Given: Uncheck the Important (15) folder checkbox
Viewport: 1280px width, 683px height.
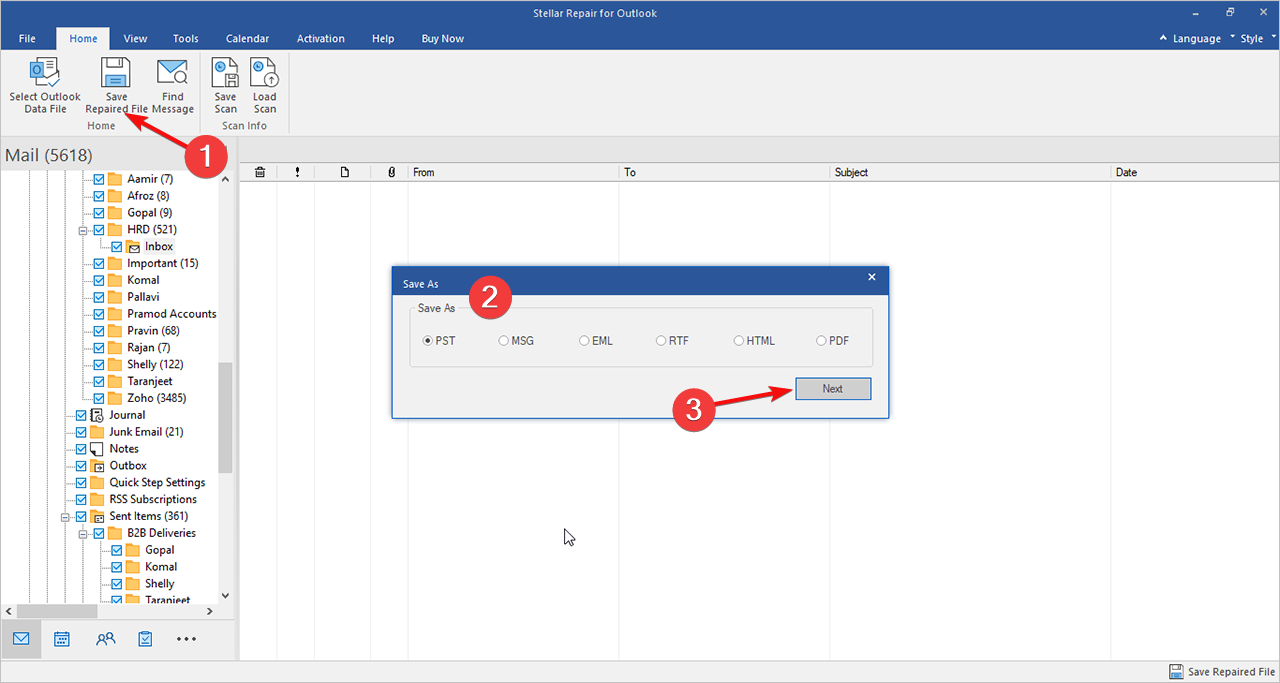Looking at the screenshot, I should point(99,264).
